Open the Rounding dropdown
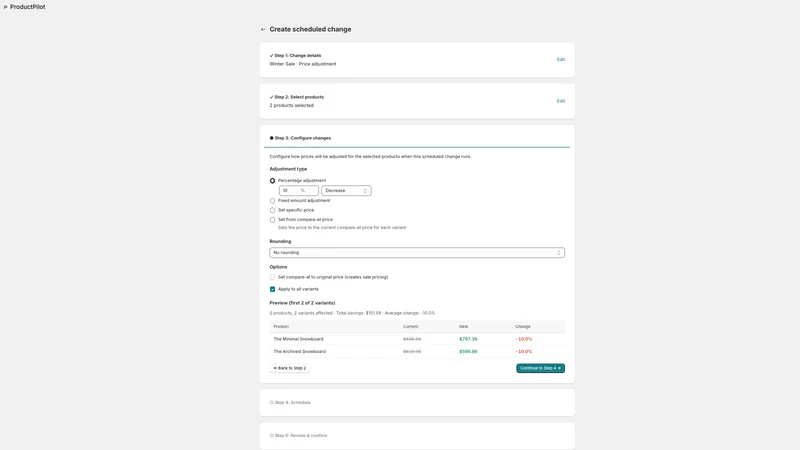This screenshot has height=450, width=800. pos(417,253)
